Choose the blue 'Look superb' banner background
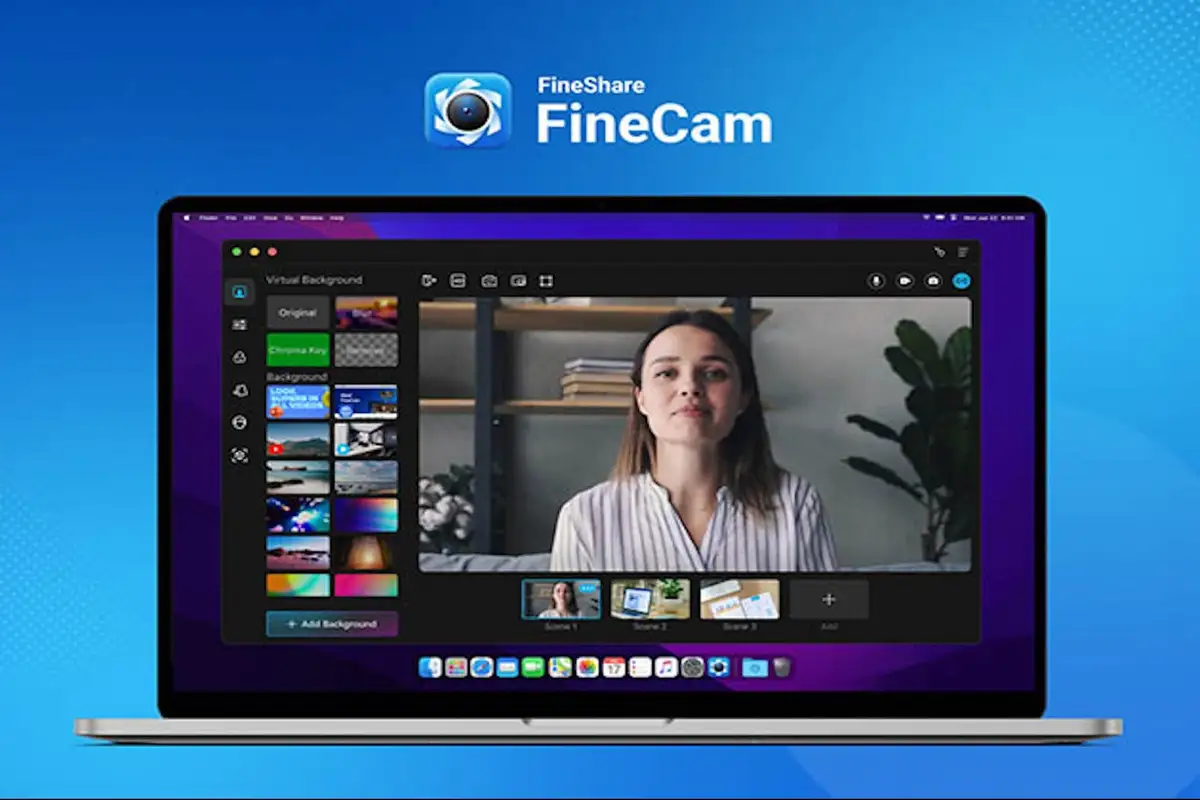 [298, 401]
